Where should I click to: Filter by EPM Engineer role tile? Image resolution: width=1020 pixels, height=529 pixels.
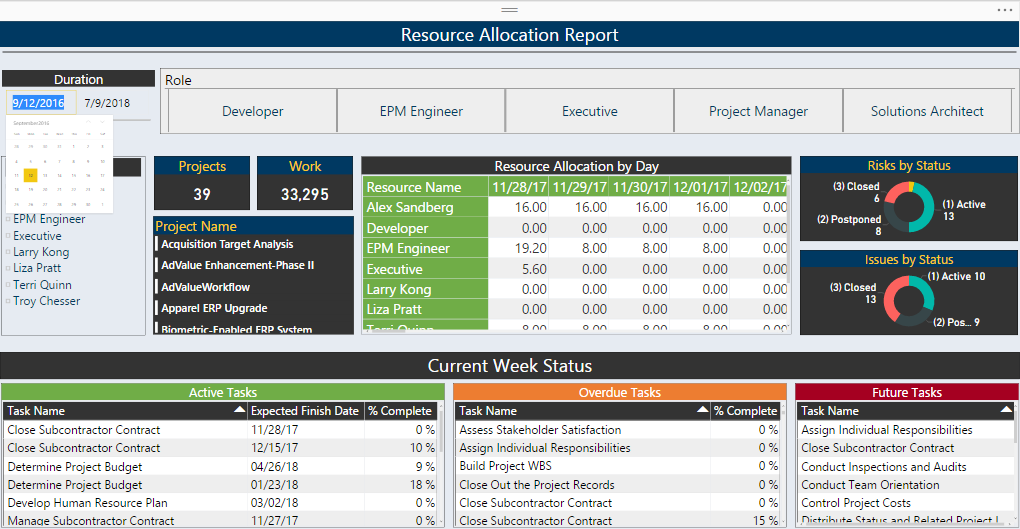pyautogui.click(x=421, y=111)
